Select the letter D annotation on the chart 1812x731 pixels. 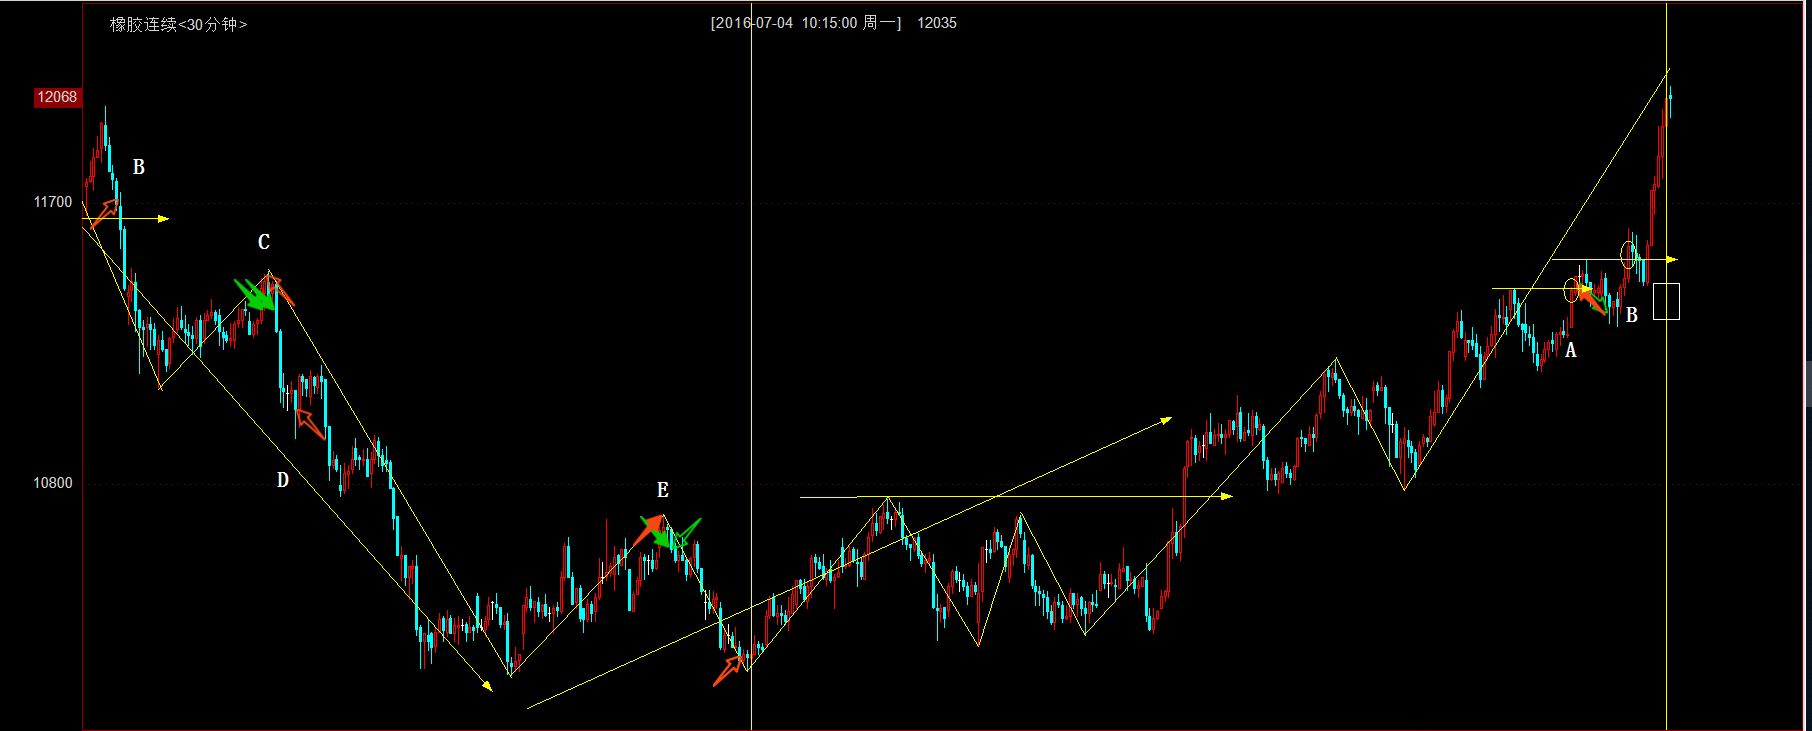click(283, 480)
